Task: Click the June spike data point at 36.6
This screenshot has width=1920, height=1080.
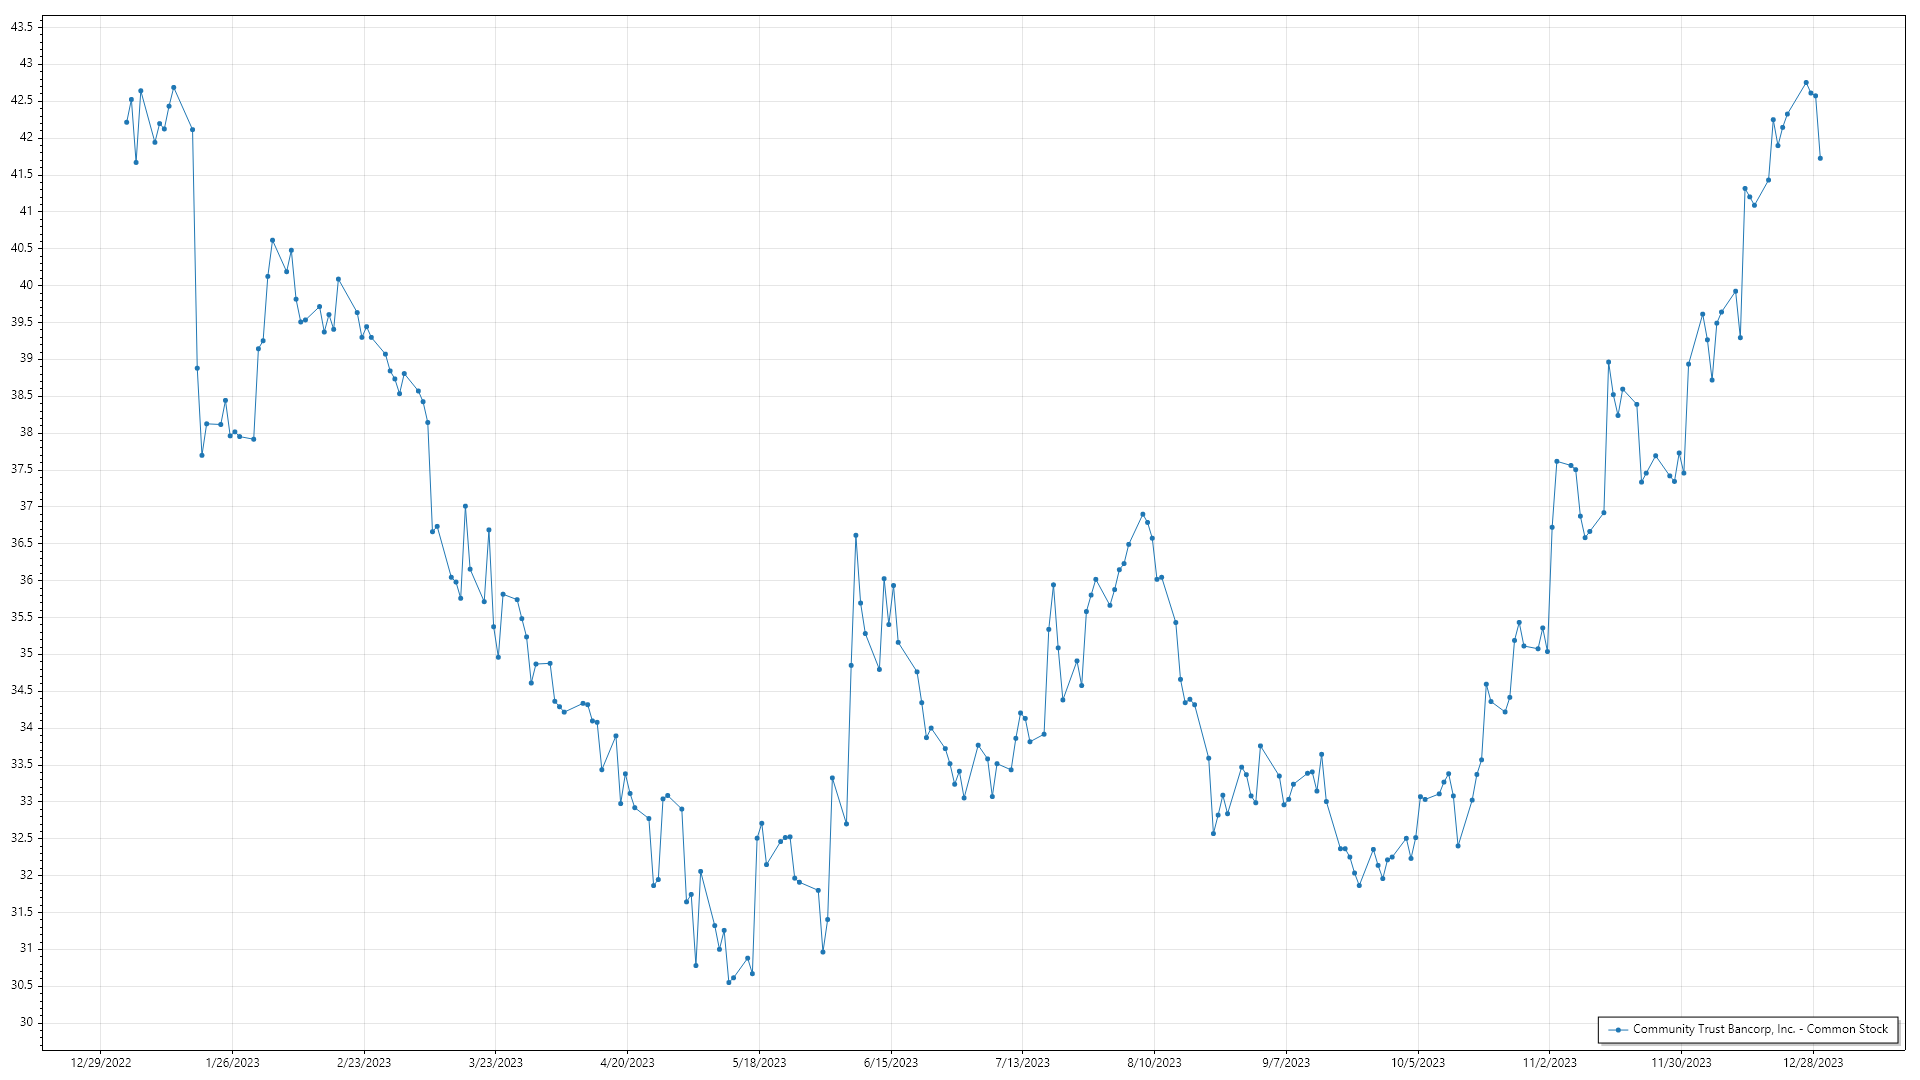Action: coord(856,535)
